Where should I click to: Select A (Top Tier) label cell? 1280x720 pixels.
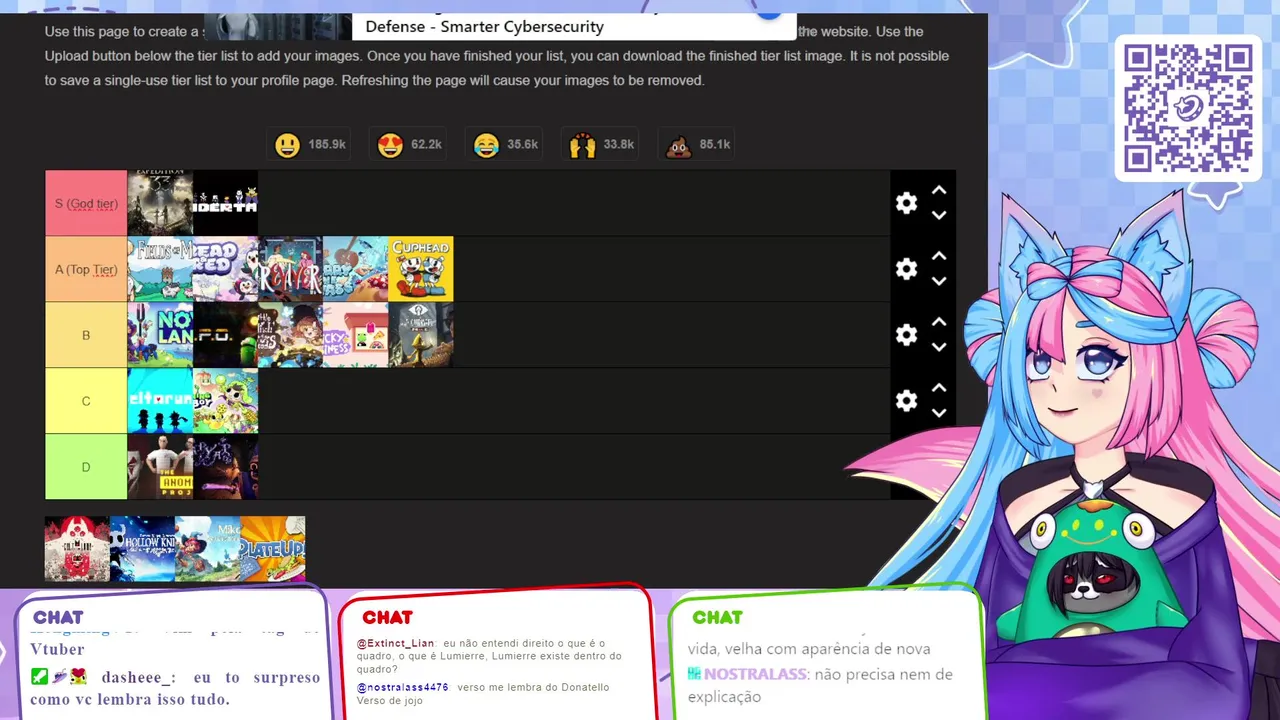point(86,269)
